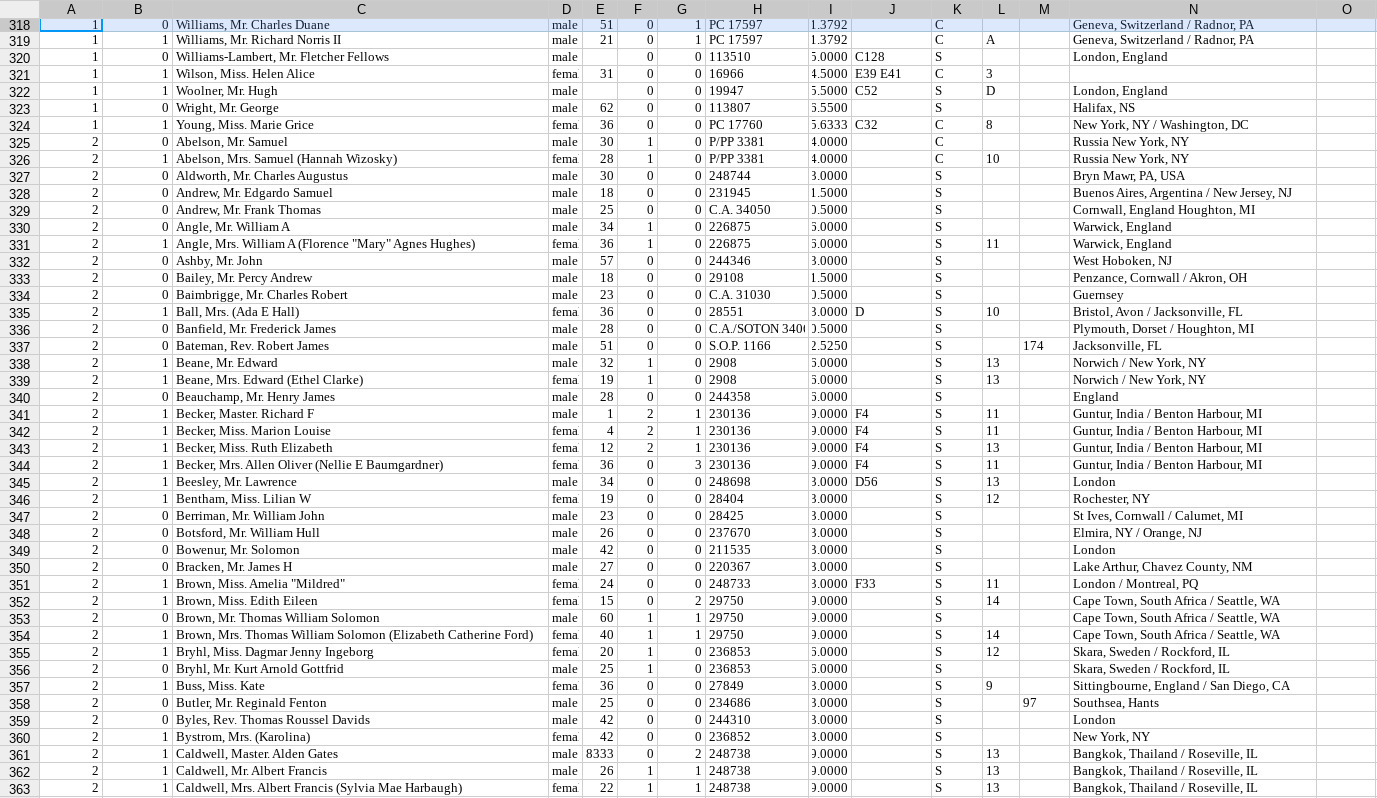Click cell 'Ashby, Mr. John'

[361, 261]
